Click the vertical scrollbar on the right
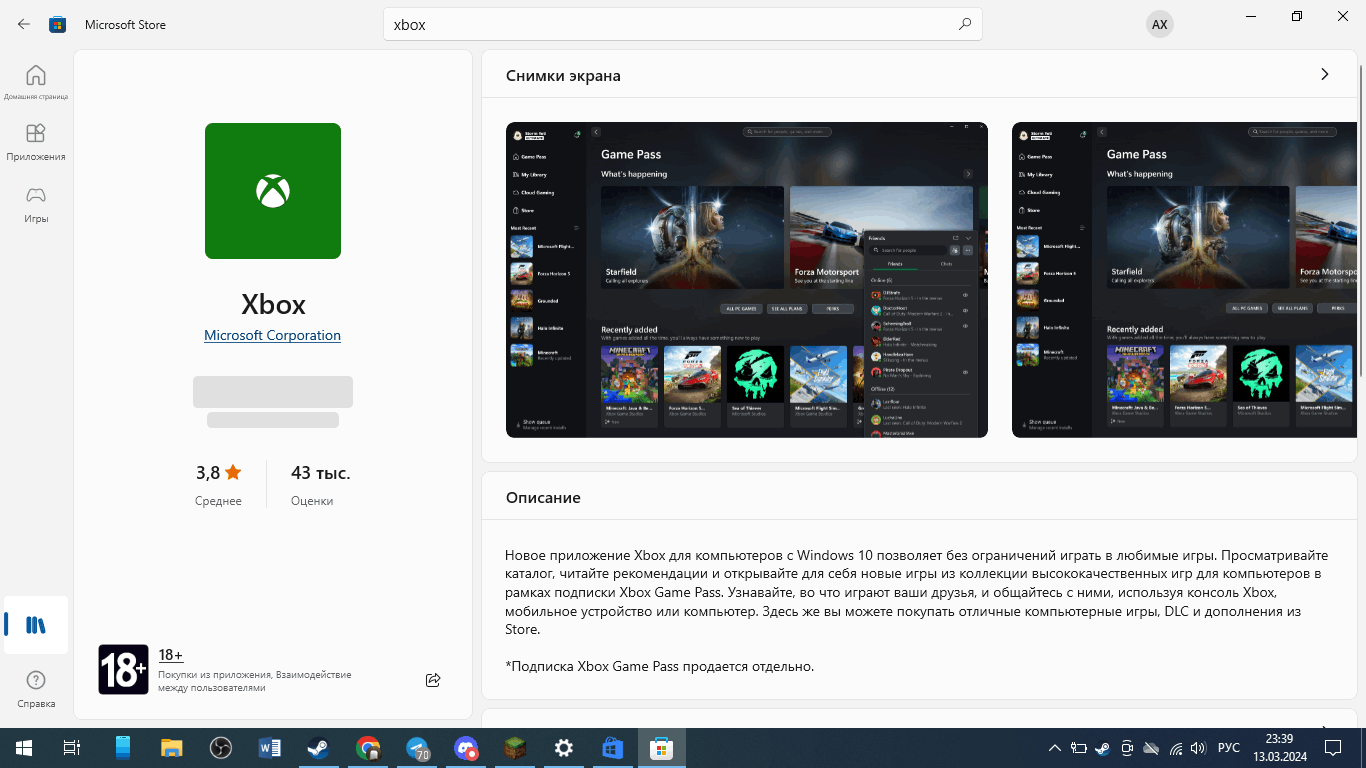 [1361, 220]
